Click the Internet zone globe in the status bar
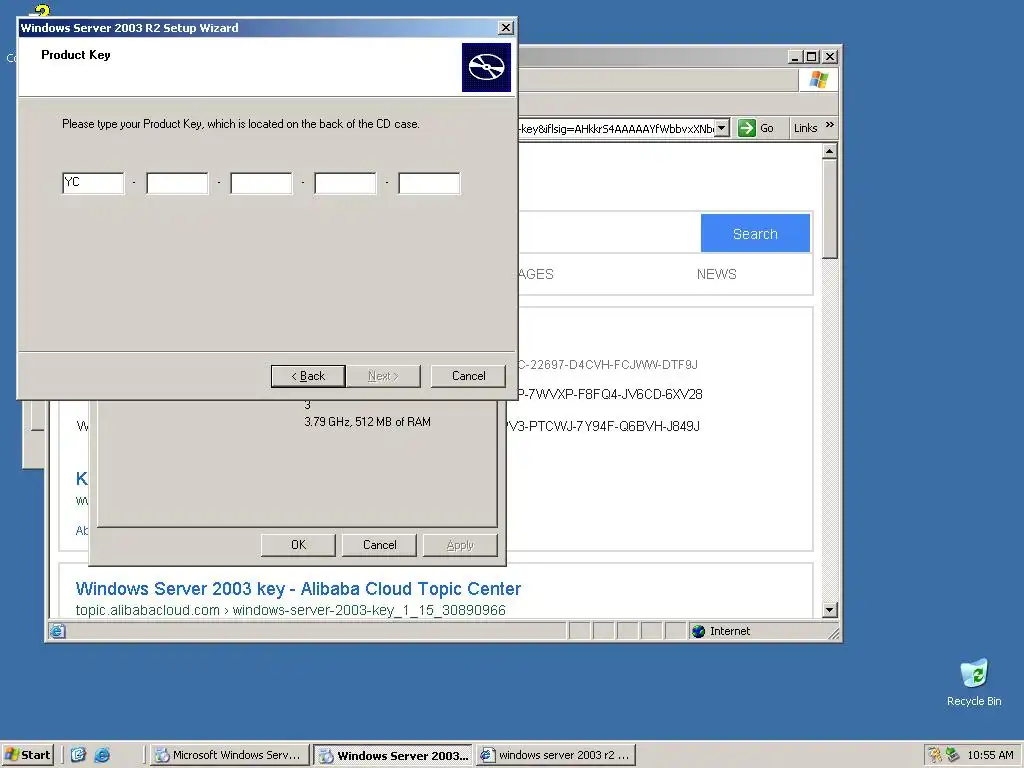1024x768 pixels. pos(699,631)
